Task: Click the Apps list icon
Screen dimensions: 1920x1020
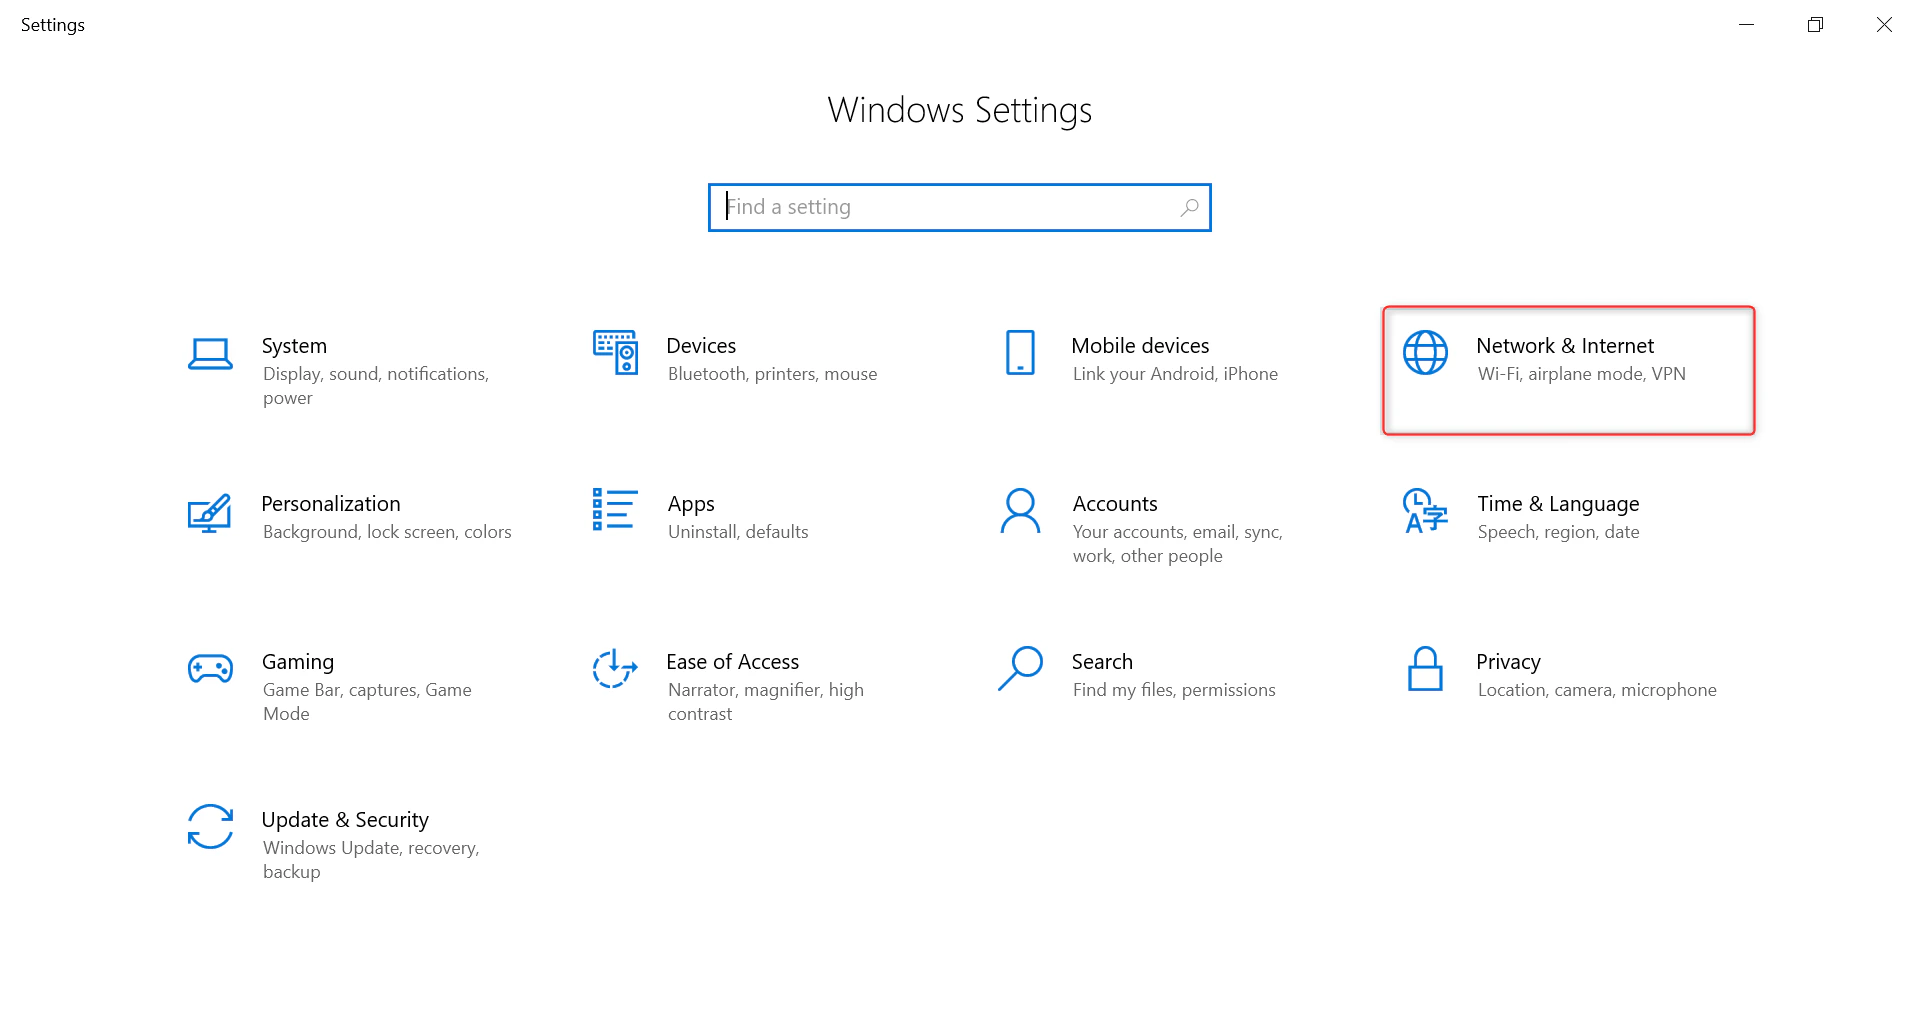Action: (x=615, y=509)
